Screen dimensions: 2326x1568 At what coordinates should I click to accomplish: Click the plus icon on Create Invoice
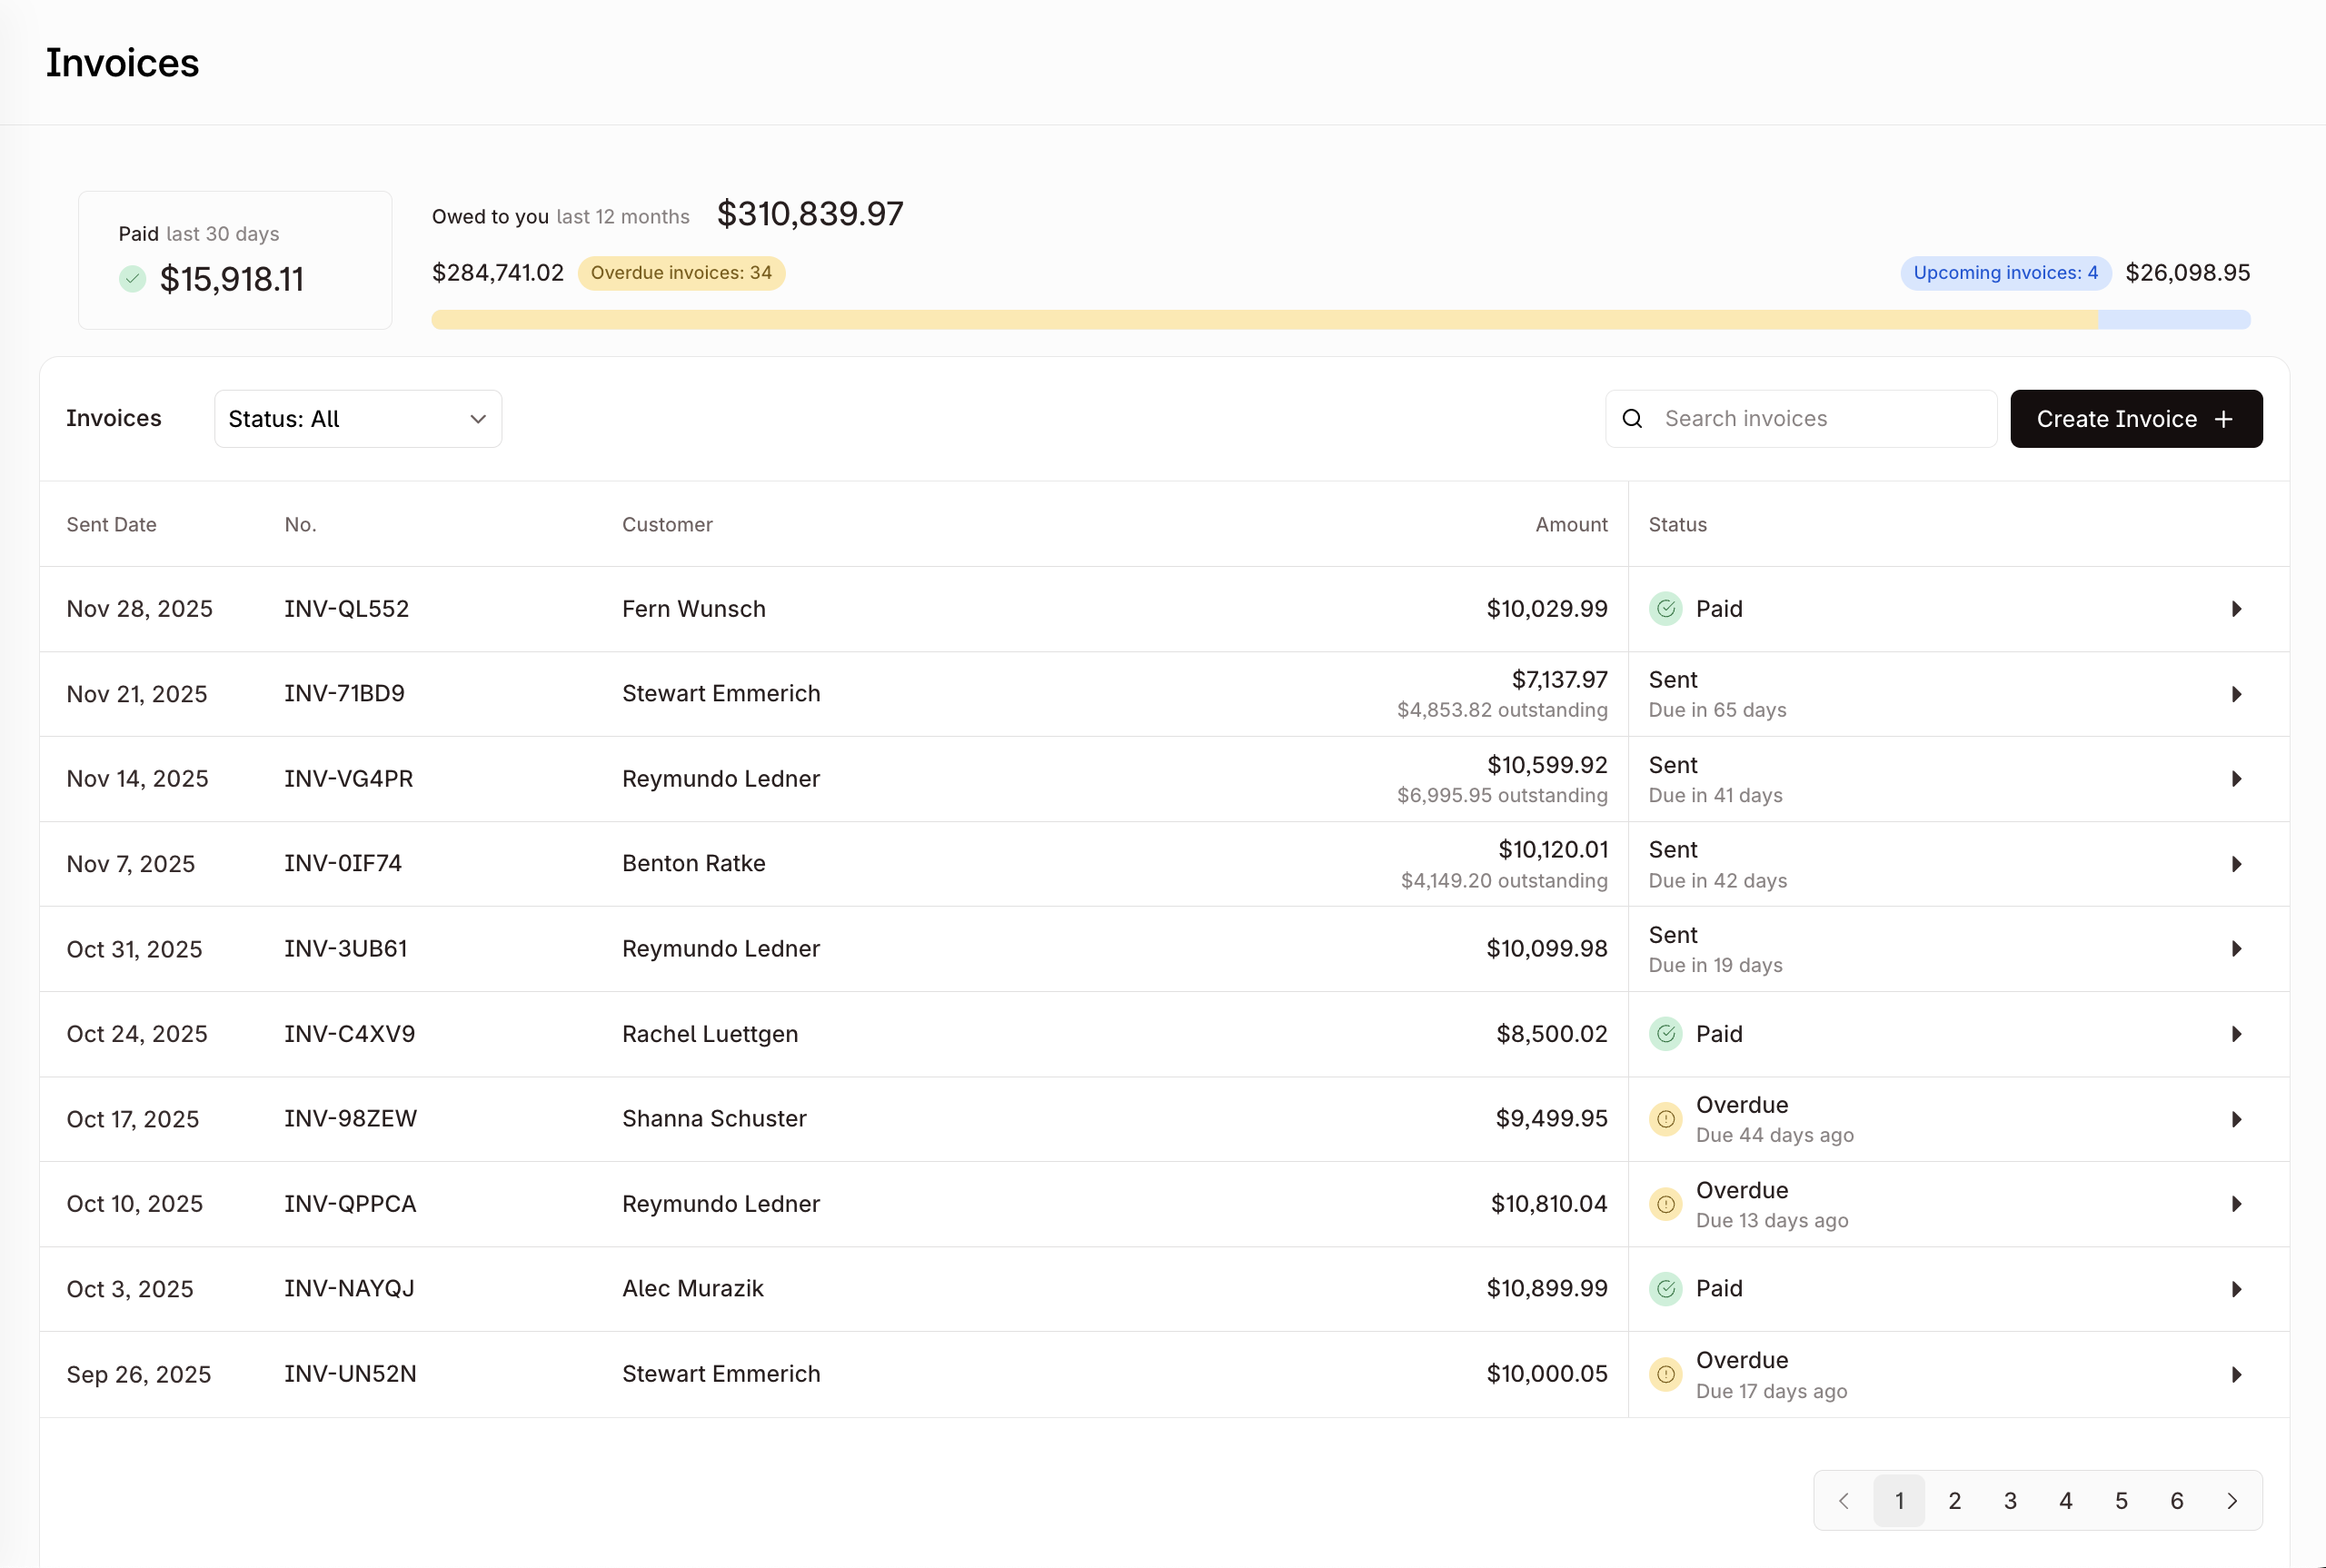point(2222,418)
